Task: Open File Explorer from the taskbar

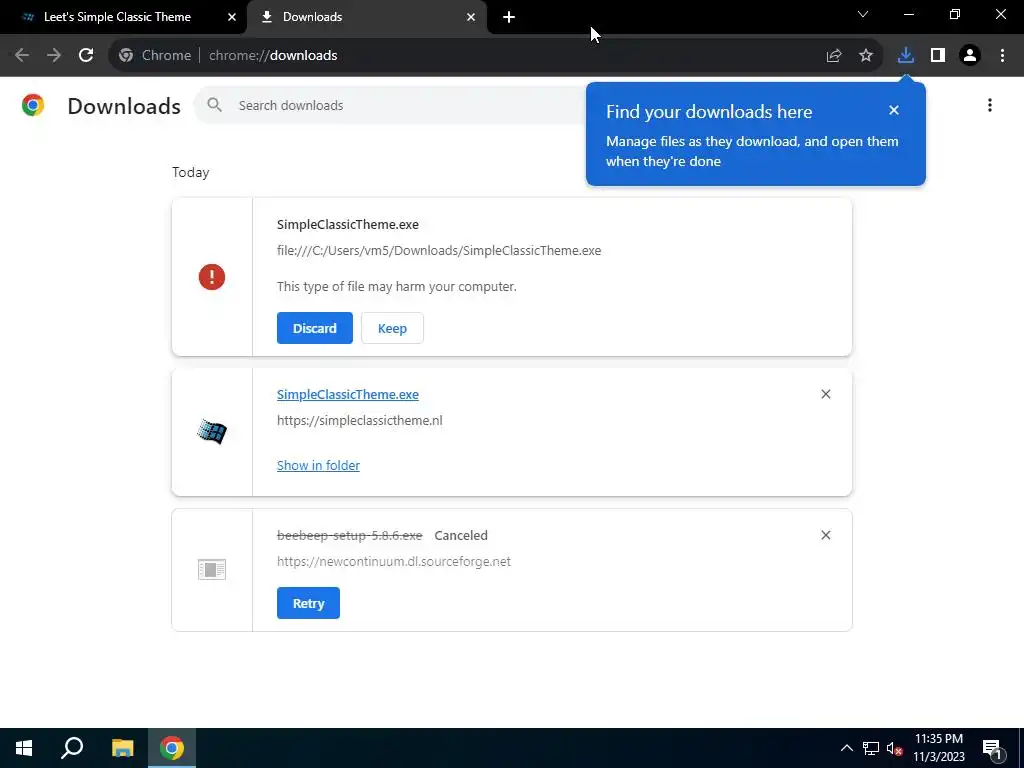Action: point(123,748)
